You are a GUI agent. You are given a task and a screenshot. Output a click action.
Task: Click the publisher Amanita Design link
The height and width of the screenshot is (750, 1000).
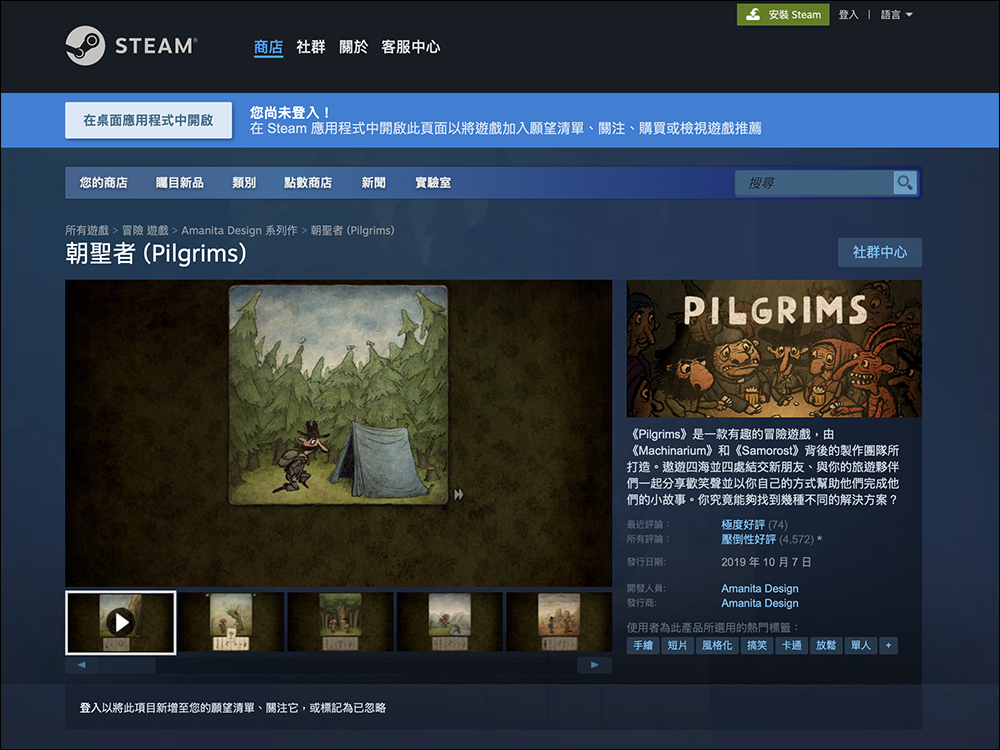point(760,603)
